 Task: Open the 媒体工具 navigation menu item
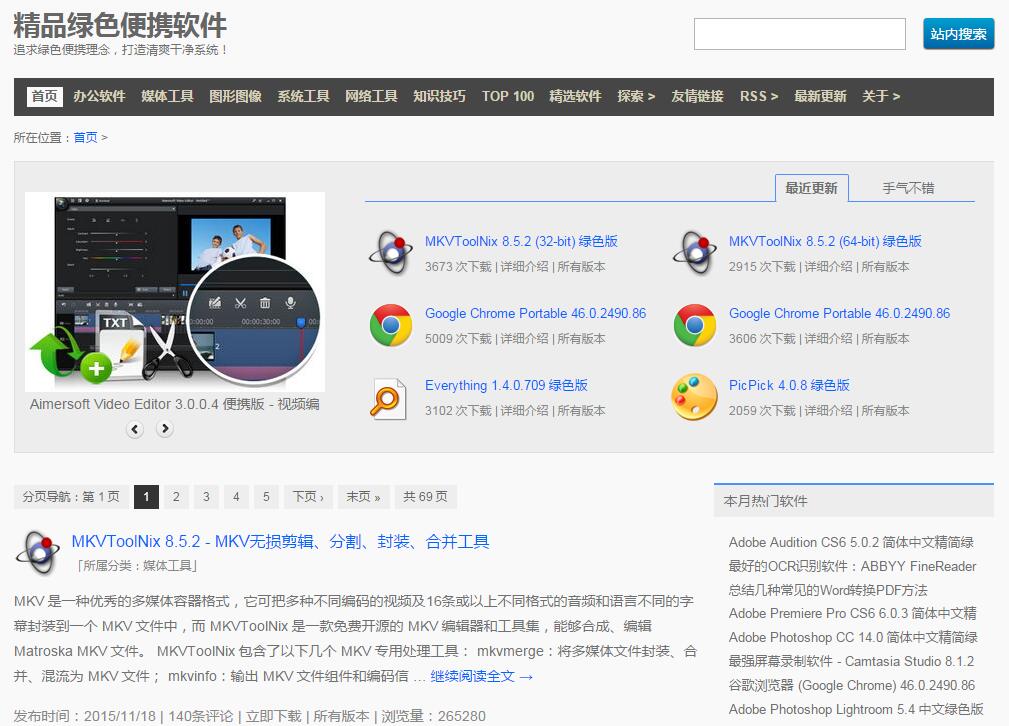coord(167,97)
